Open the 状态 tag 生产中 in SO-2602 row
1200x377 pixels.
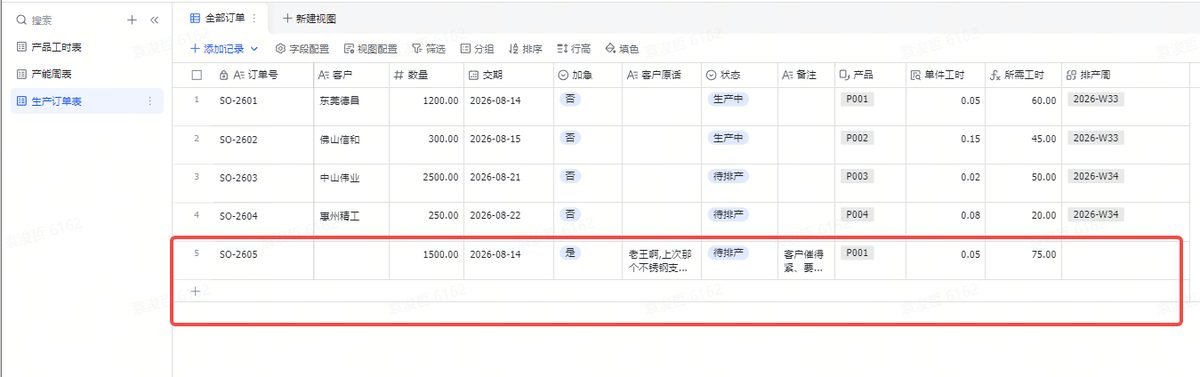point(728,137)
